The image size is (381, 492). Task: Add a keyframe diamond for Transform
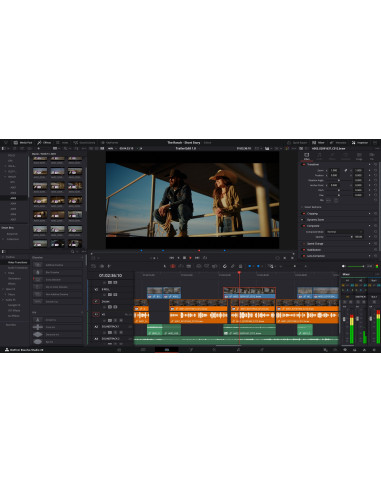pyautogui.click(x=369, y=165)
